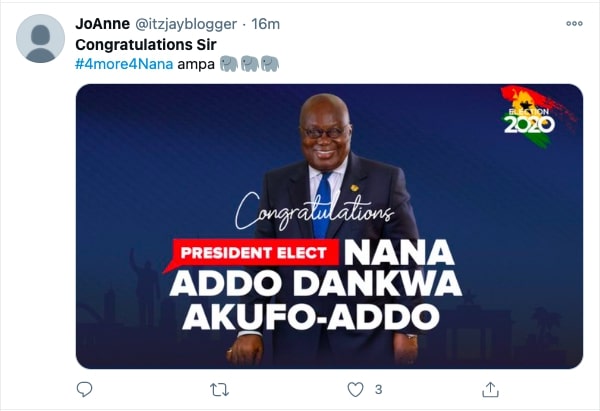Click the blue tie in the photo
Image resolution: width=600 pixels, height=411 pixels.
click(322, 205)
